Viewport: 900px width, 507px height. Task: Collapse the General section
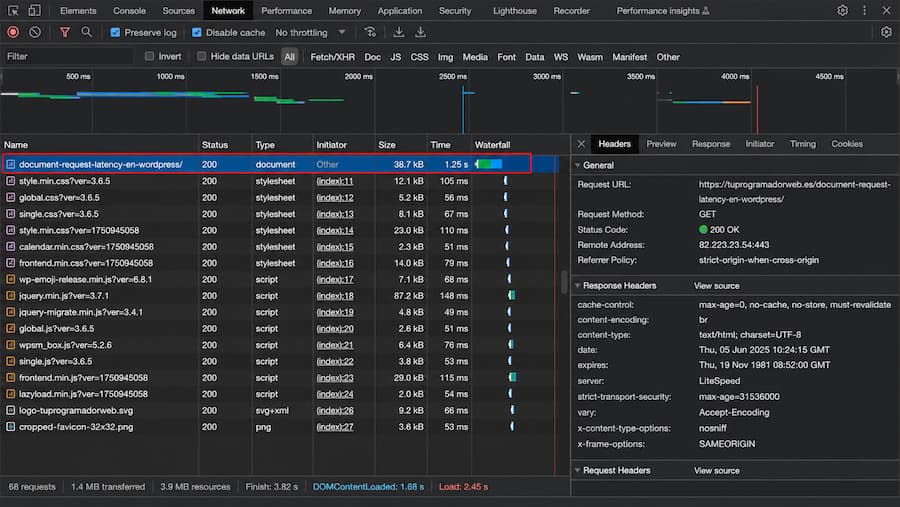coord(577,165)
